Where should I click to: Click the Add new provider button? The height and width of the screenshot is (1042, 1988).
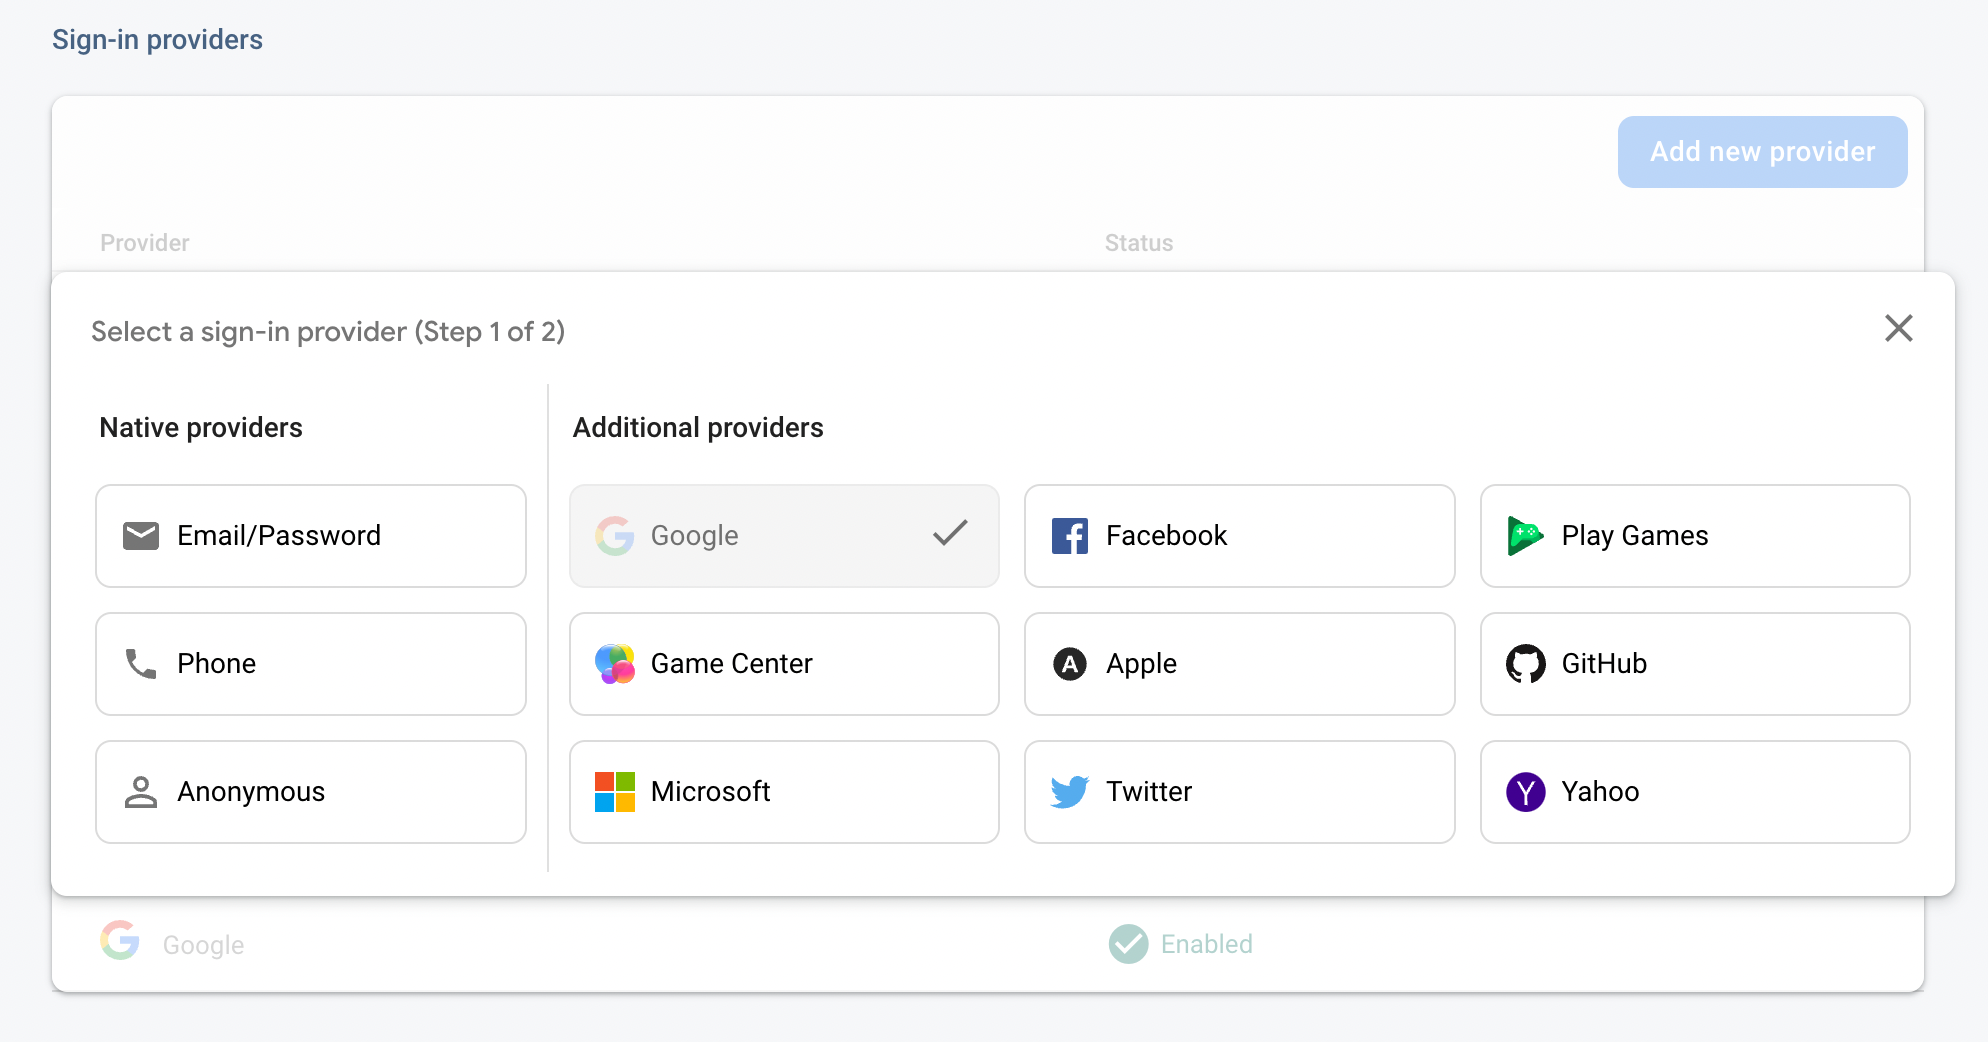coord(1763,152)
